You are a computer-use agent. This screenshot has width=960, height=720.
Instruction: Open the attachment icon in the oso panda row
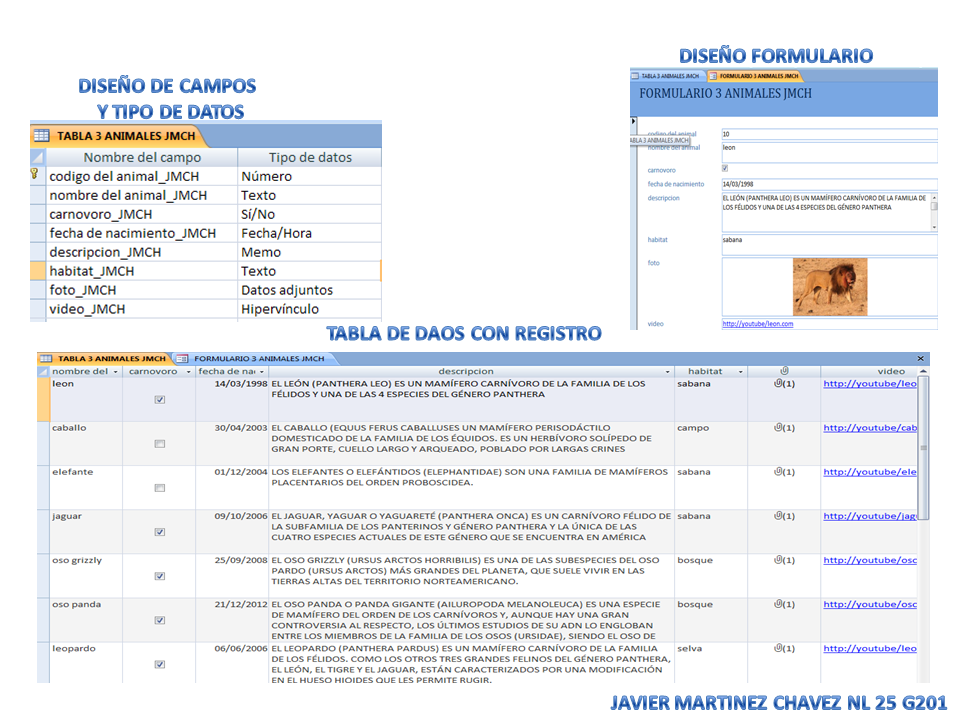(x=778, y=604)
